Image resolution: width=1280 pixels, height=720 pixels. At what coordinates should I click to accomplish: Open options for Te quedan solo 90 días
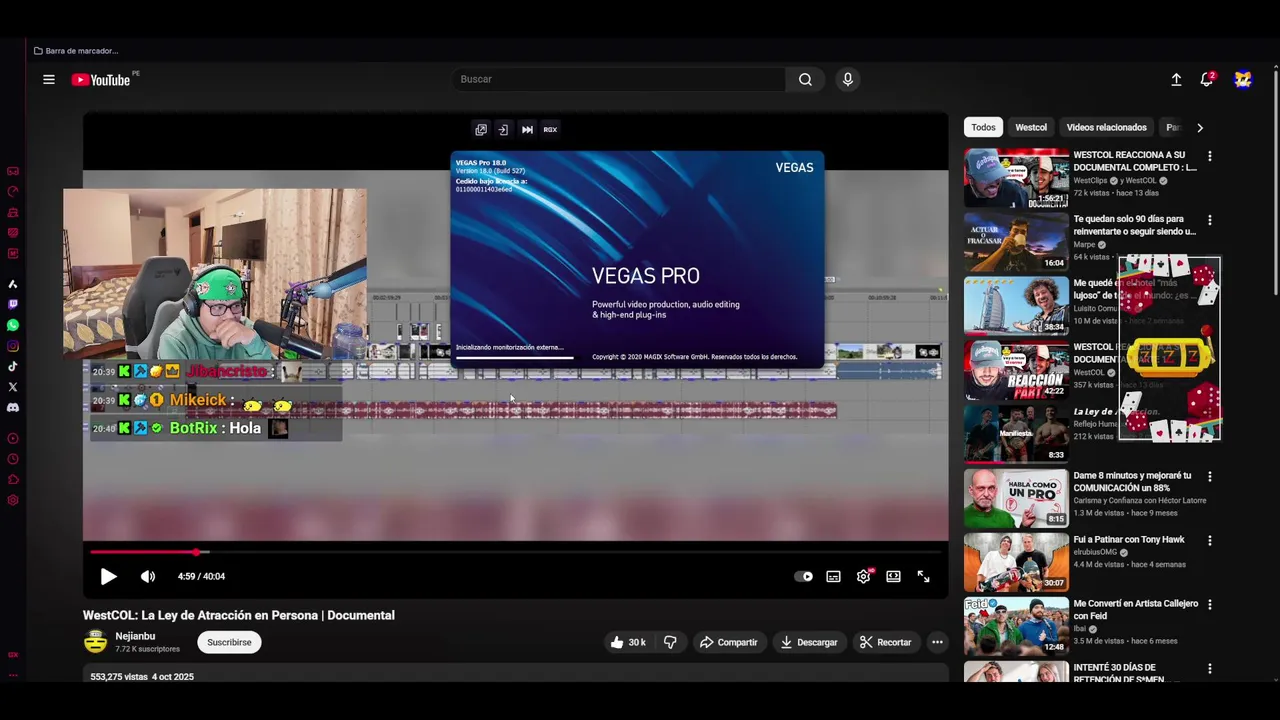[1210, 220]
